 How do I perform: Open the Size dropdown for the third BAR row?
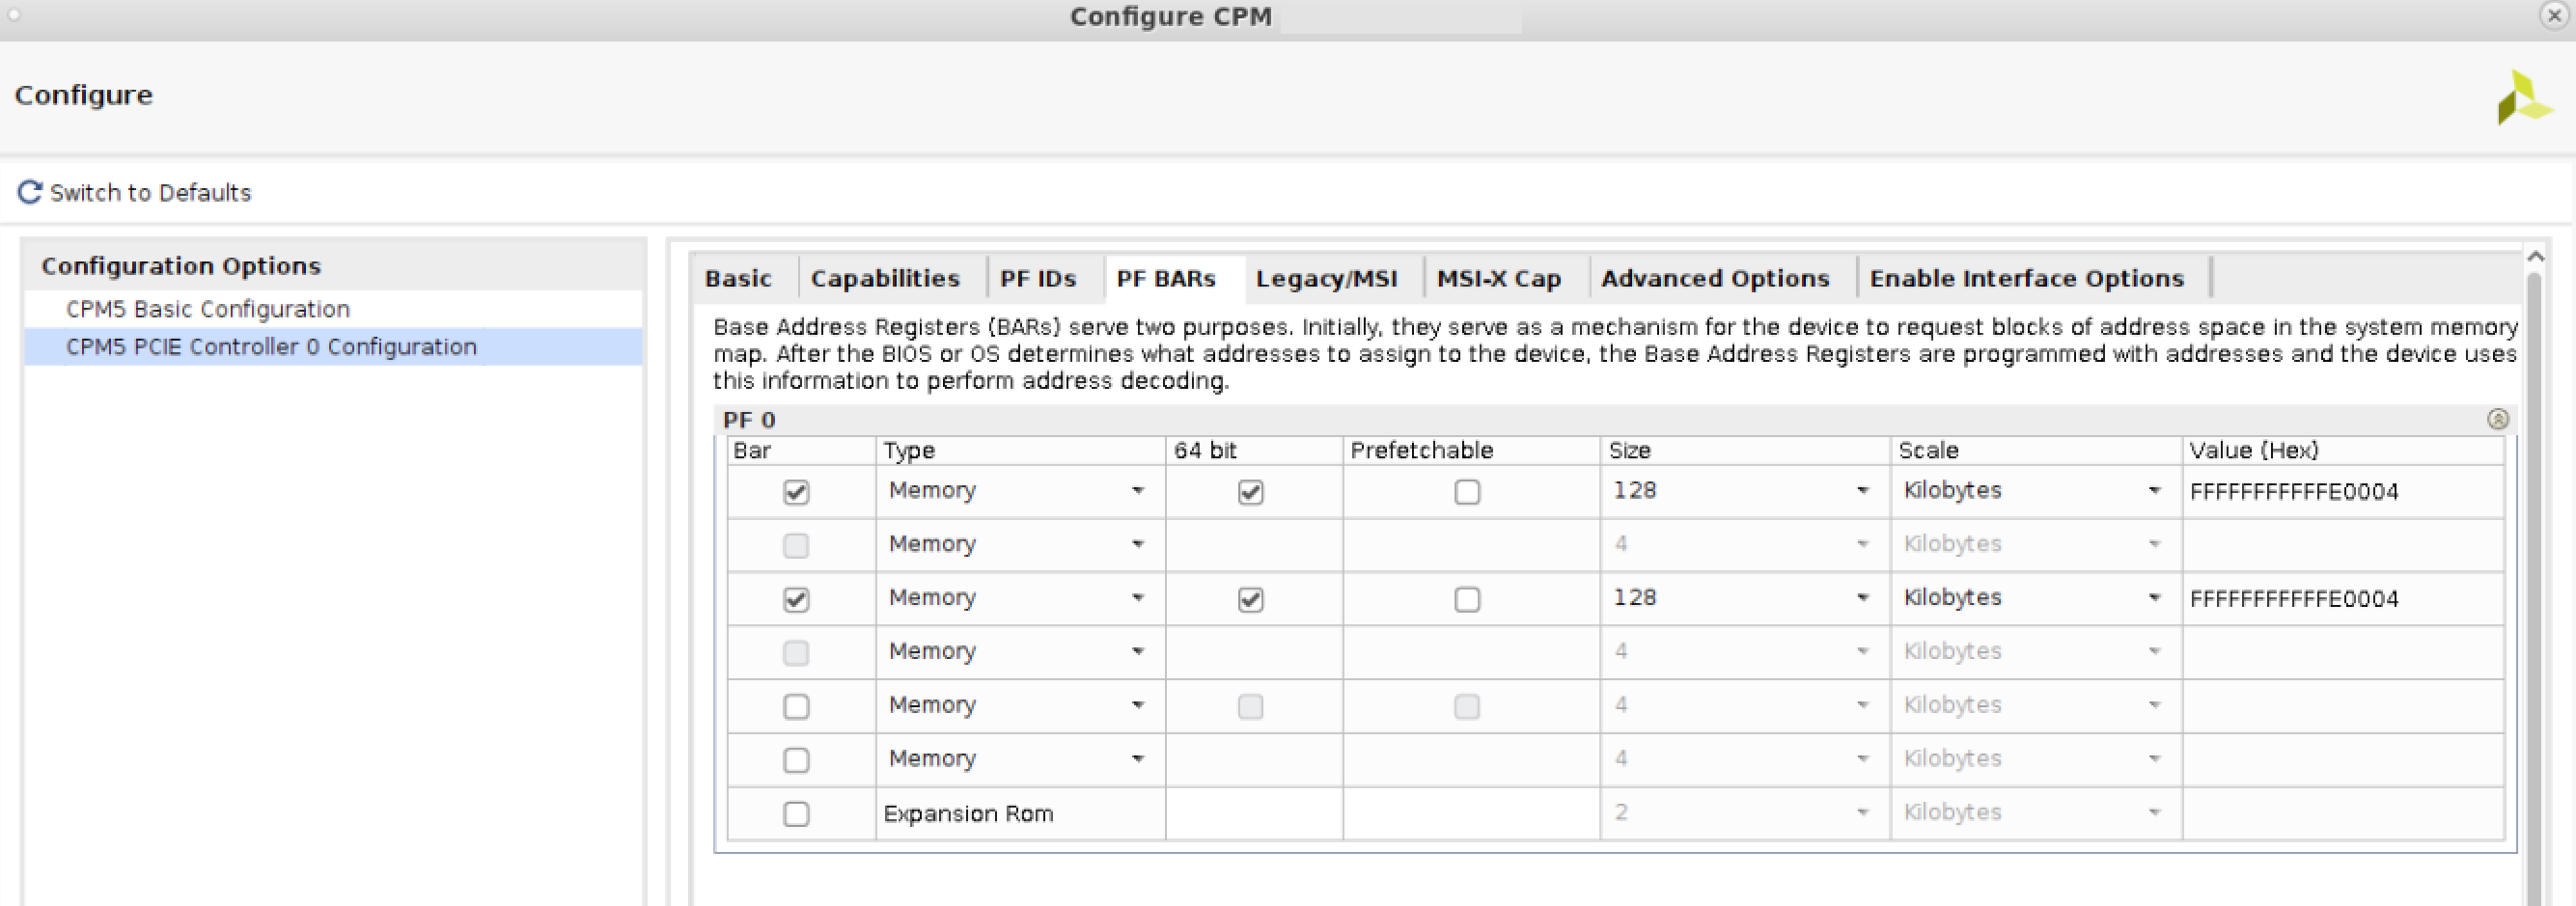tap(1862, 598)
